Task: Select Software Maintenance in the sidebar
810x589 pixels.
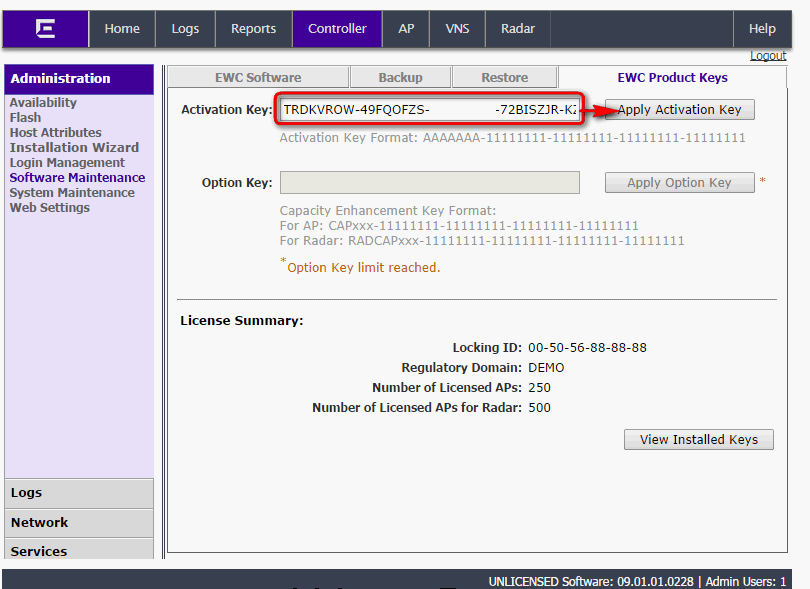Action: [77, 177]
